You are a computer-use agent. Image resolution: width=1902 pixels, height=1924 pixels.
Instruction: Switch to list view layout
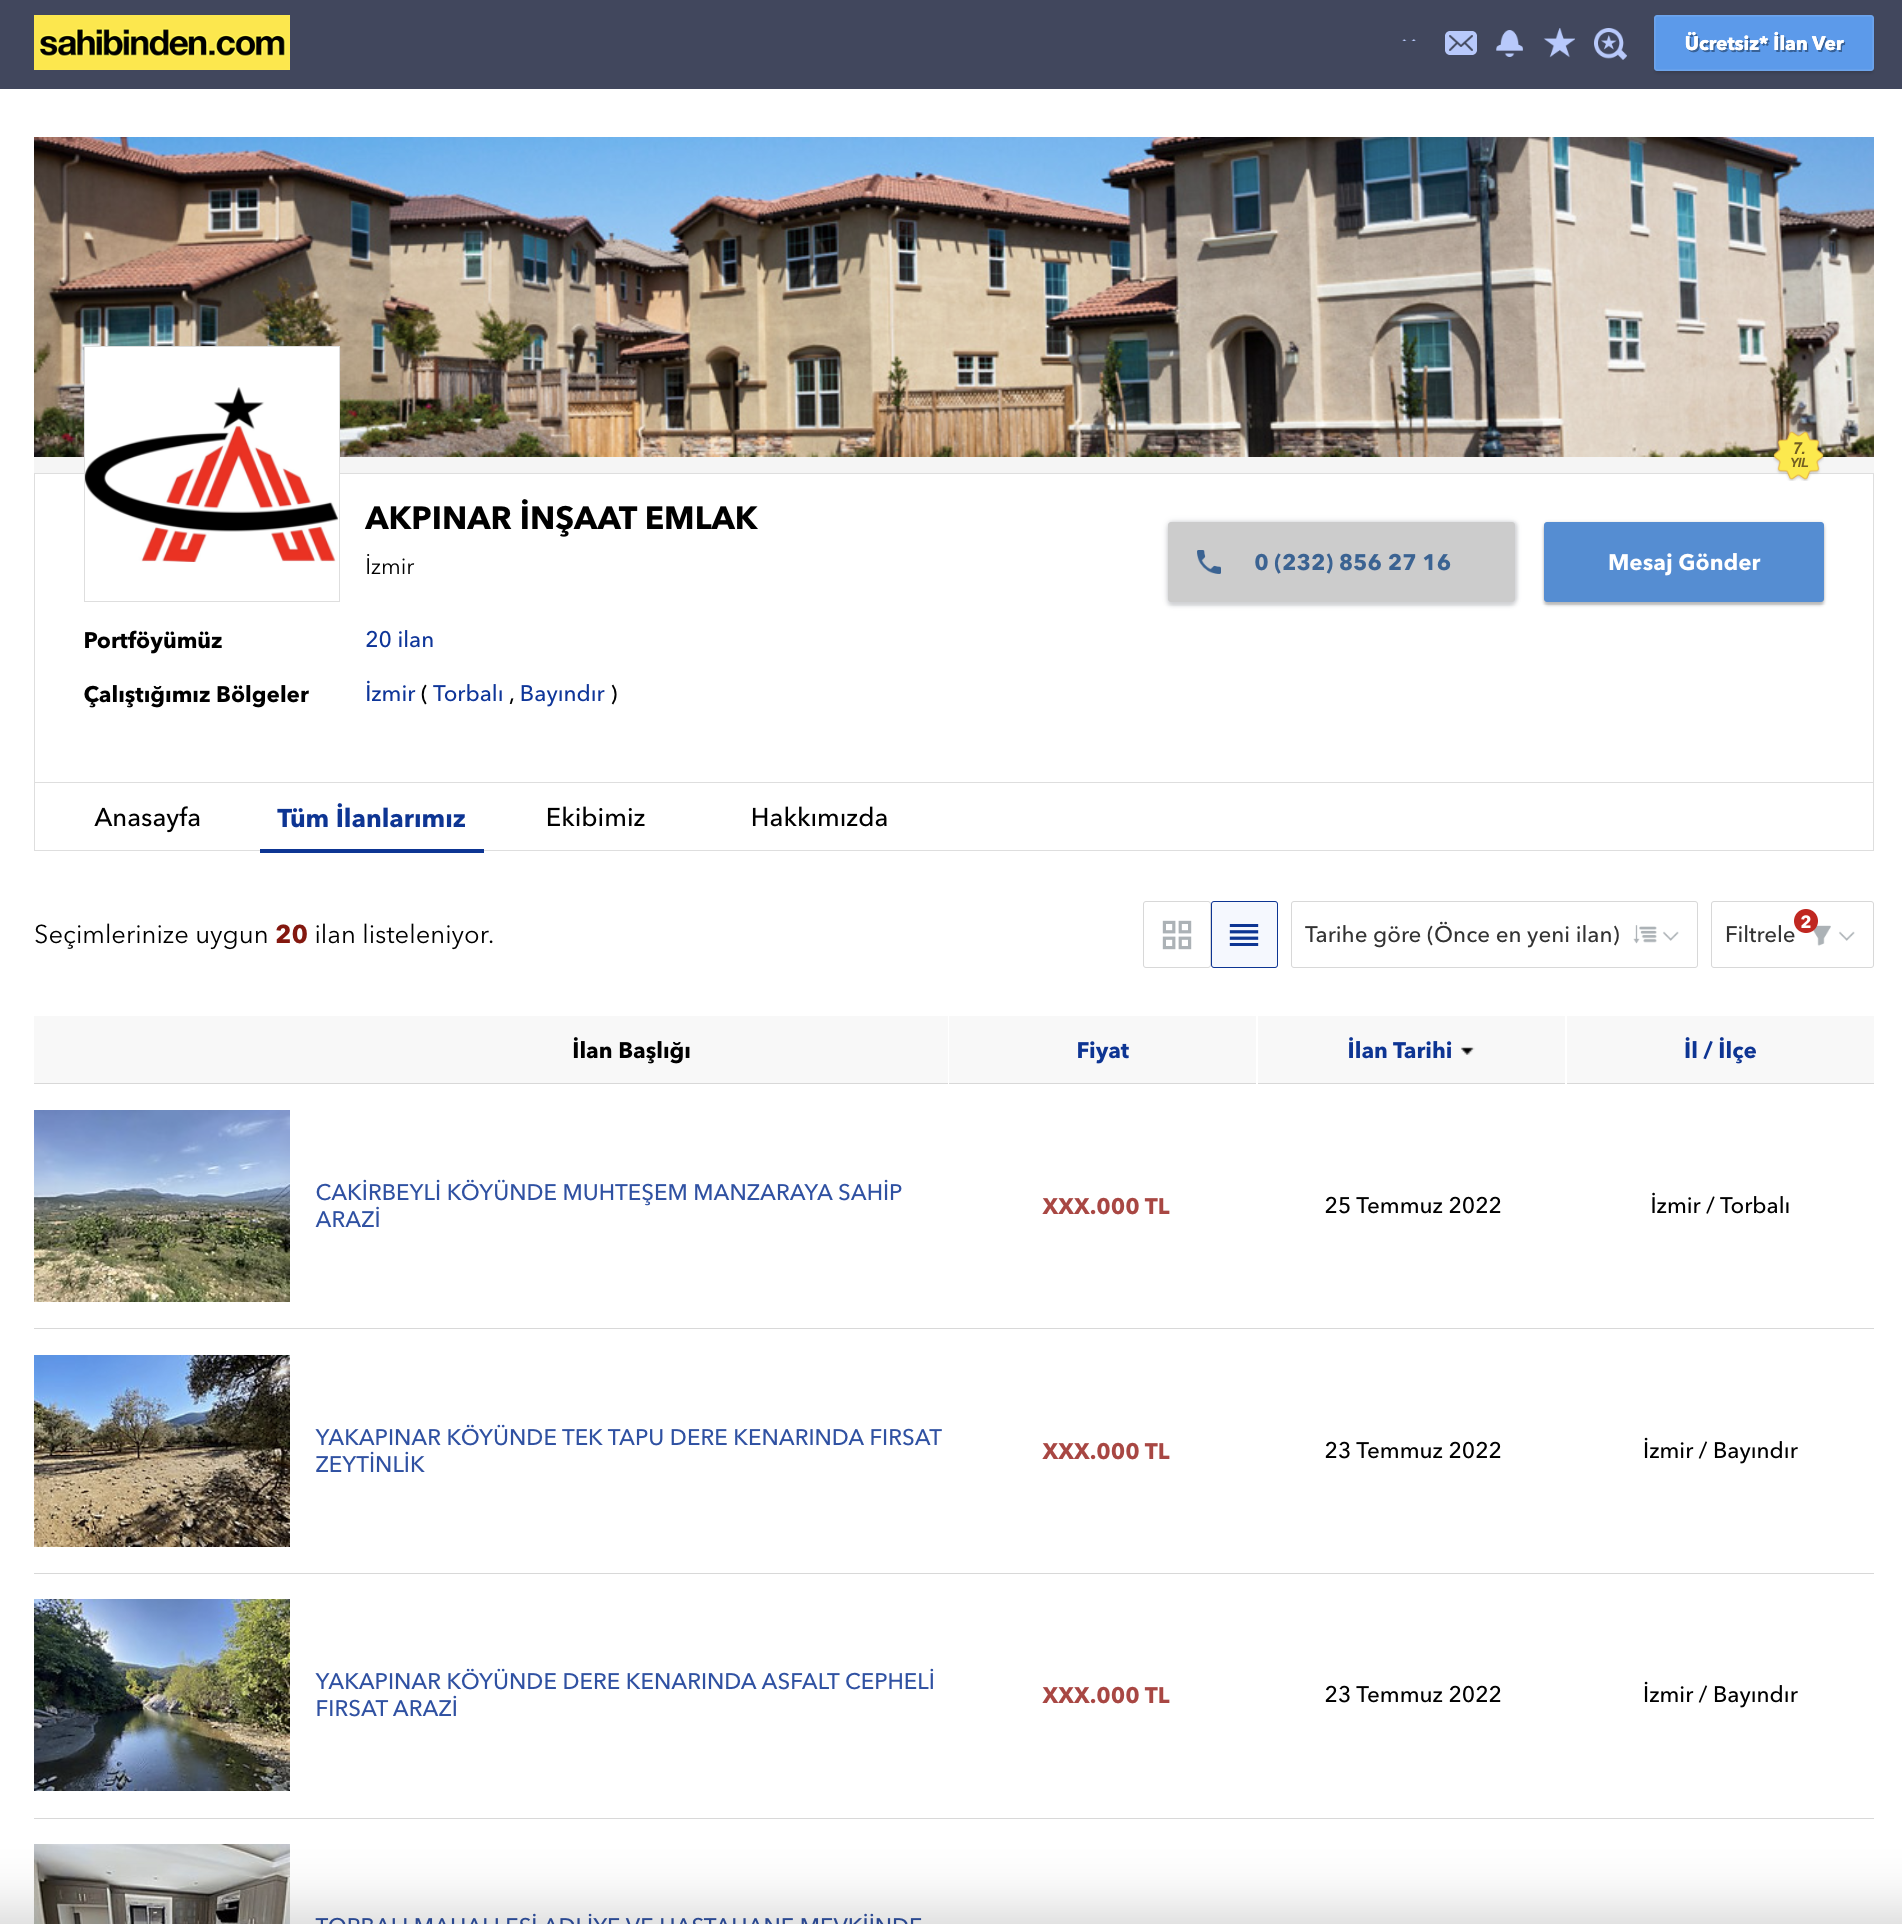click(x=1244, y=934)
